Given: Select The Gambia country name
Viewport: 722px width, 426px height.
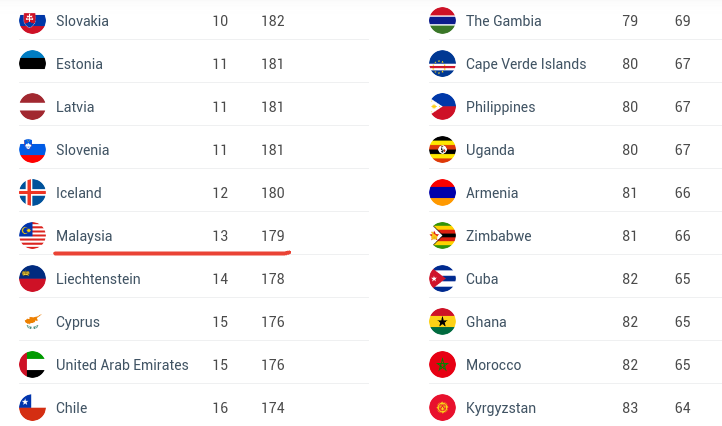Looking at the screenshot, I should 503,21.
